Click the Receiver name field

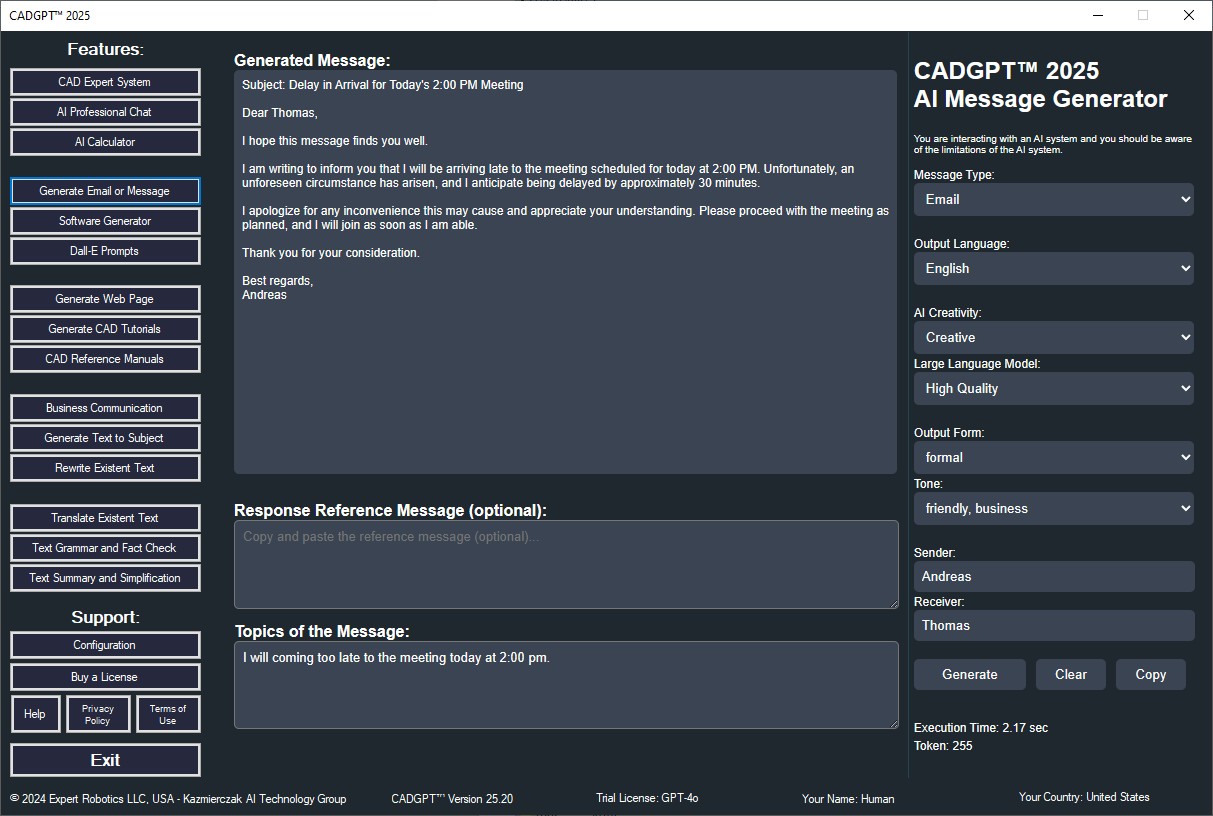(x=1054, y=625)
